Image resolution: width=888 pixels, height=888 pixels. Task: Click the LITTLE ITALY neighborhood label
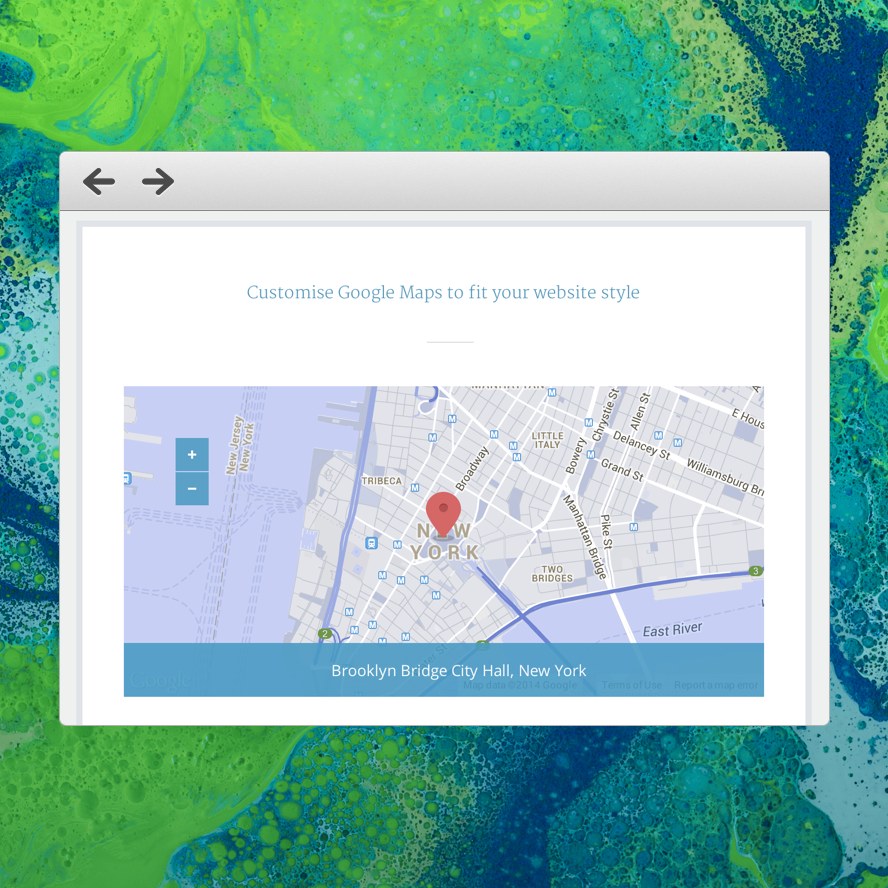tap(547, 440)
